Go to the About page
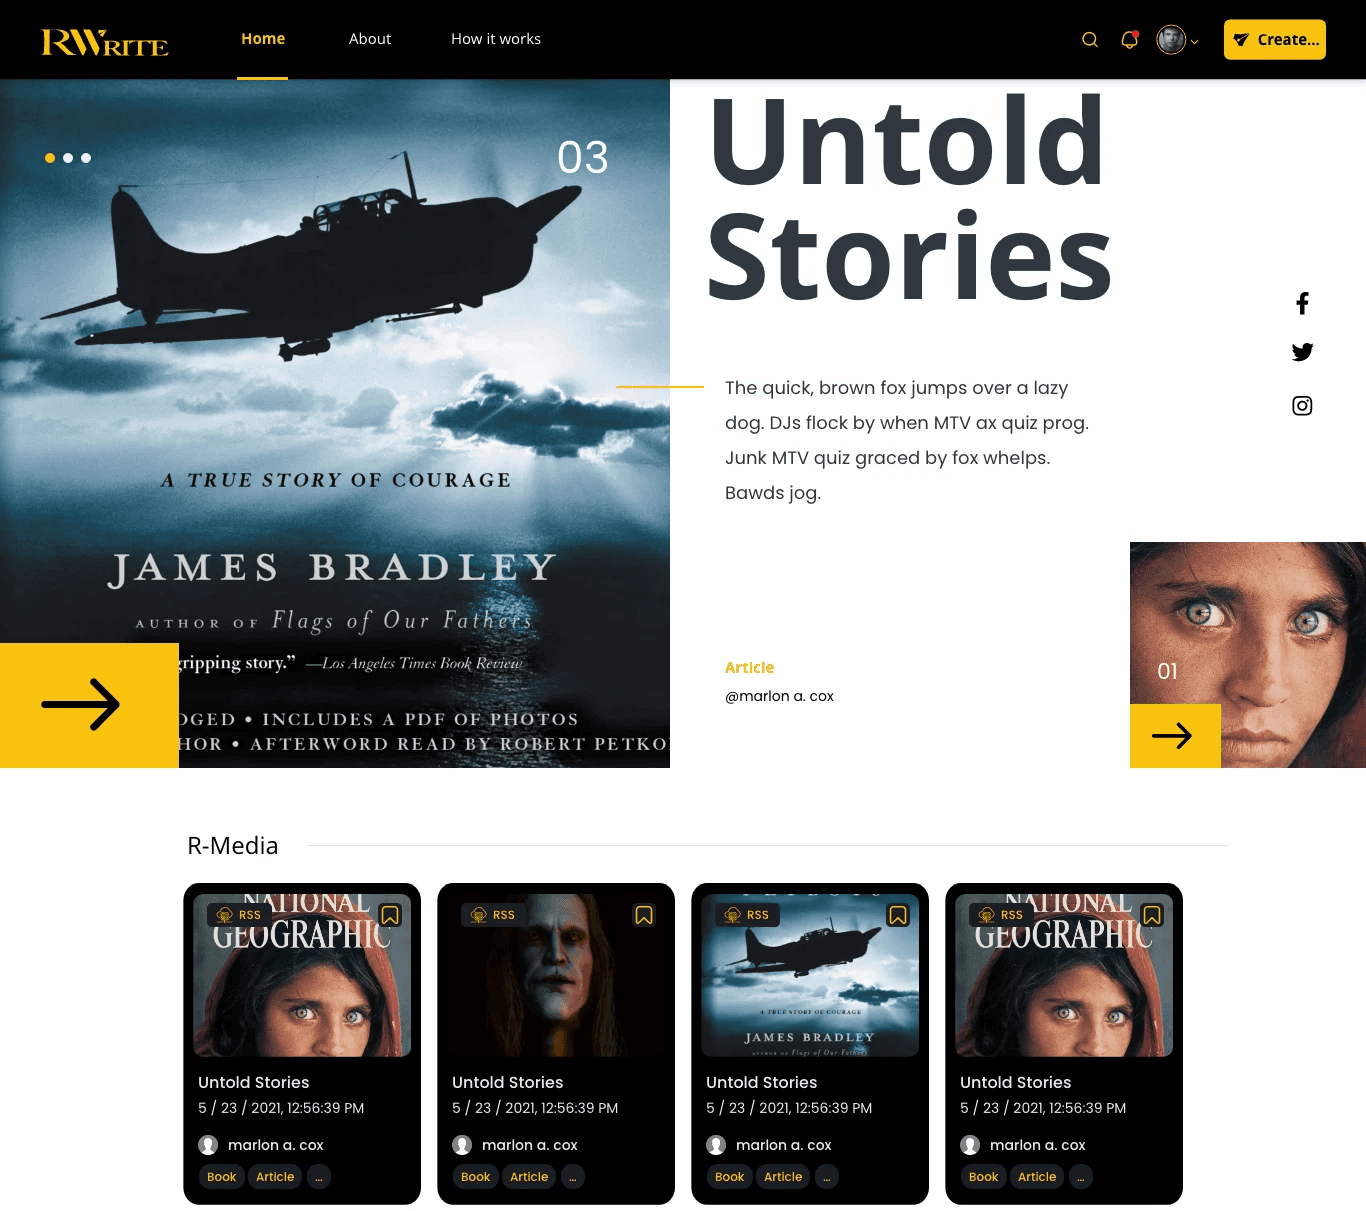1366x1211 pixels. pyautogui.click(x=370, y=39)
